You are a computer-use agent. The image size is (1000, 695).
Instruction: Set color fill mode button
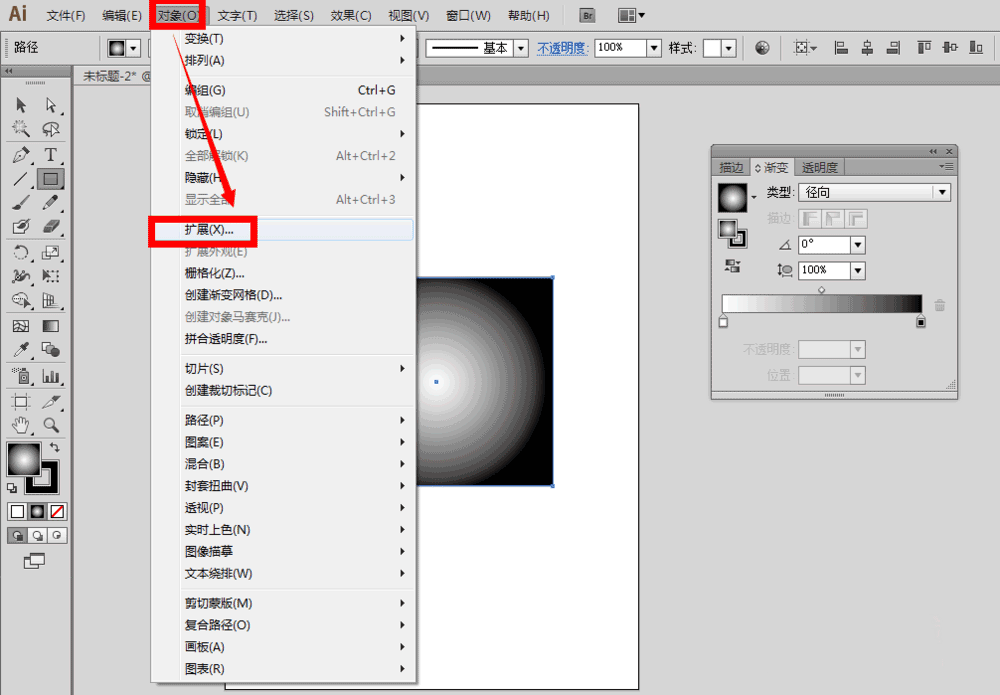pos(17,511)
